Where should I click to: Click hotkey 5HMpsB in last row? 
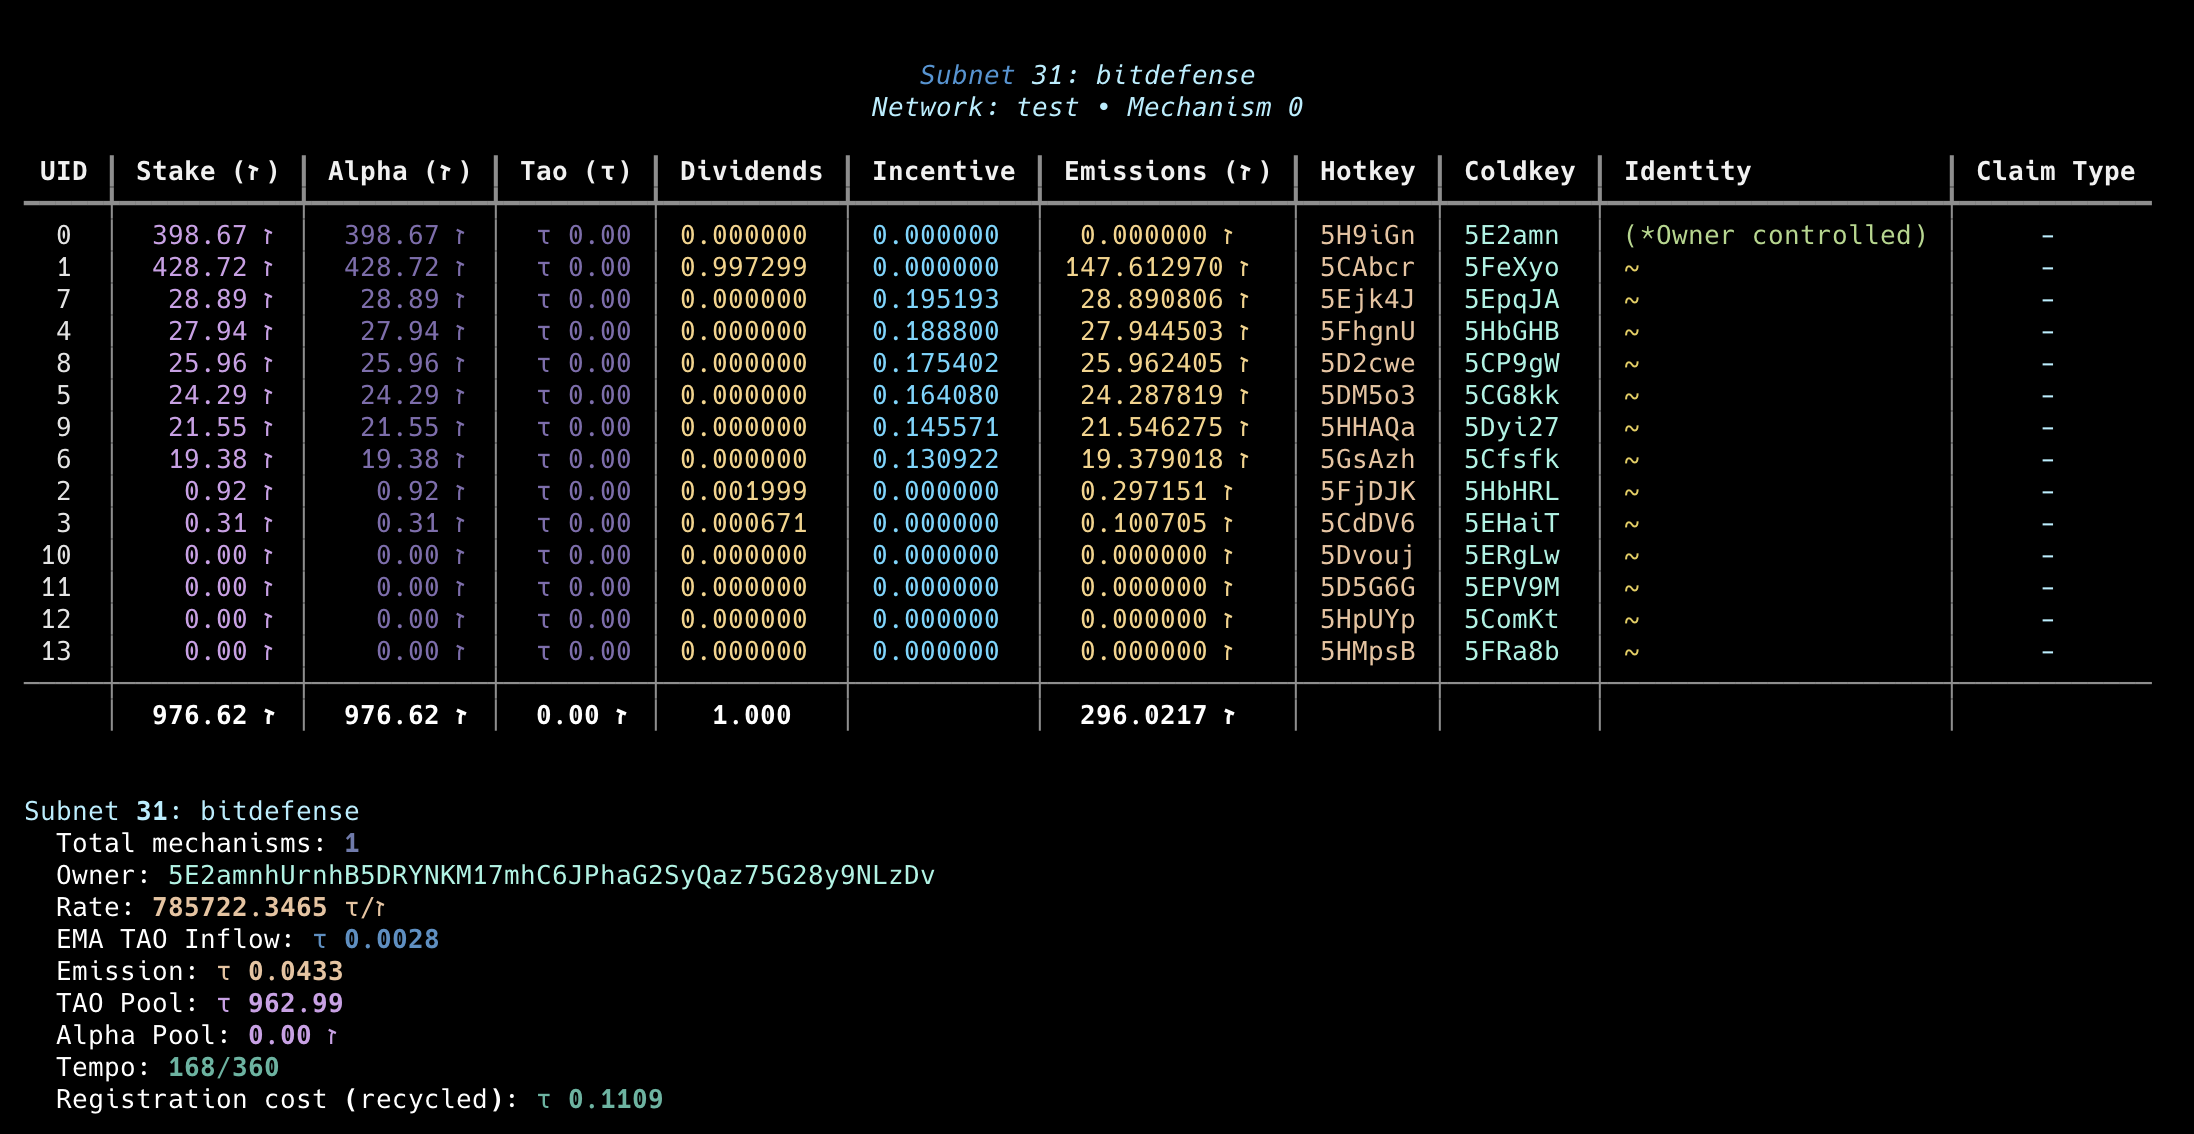1367,651
